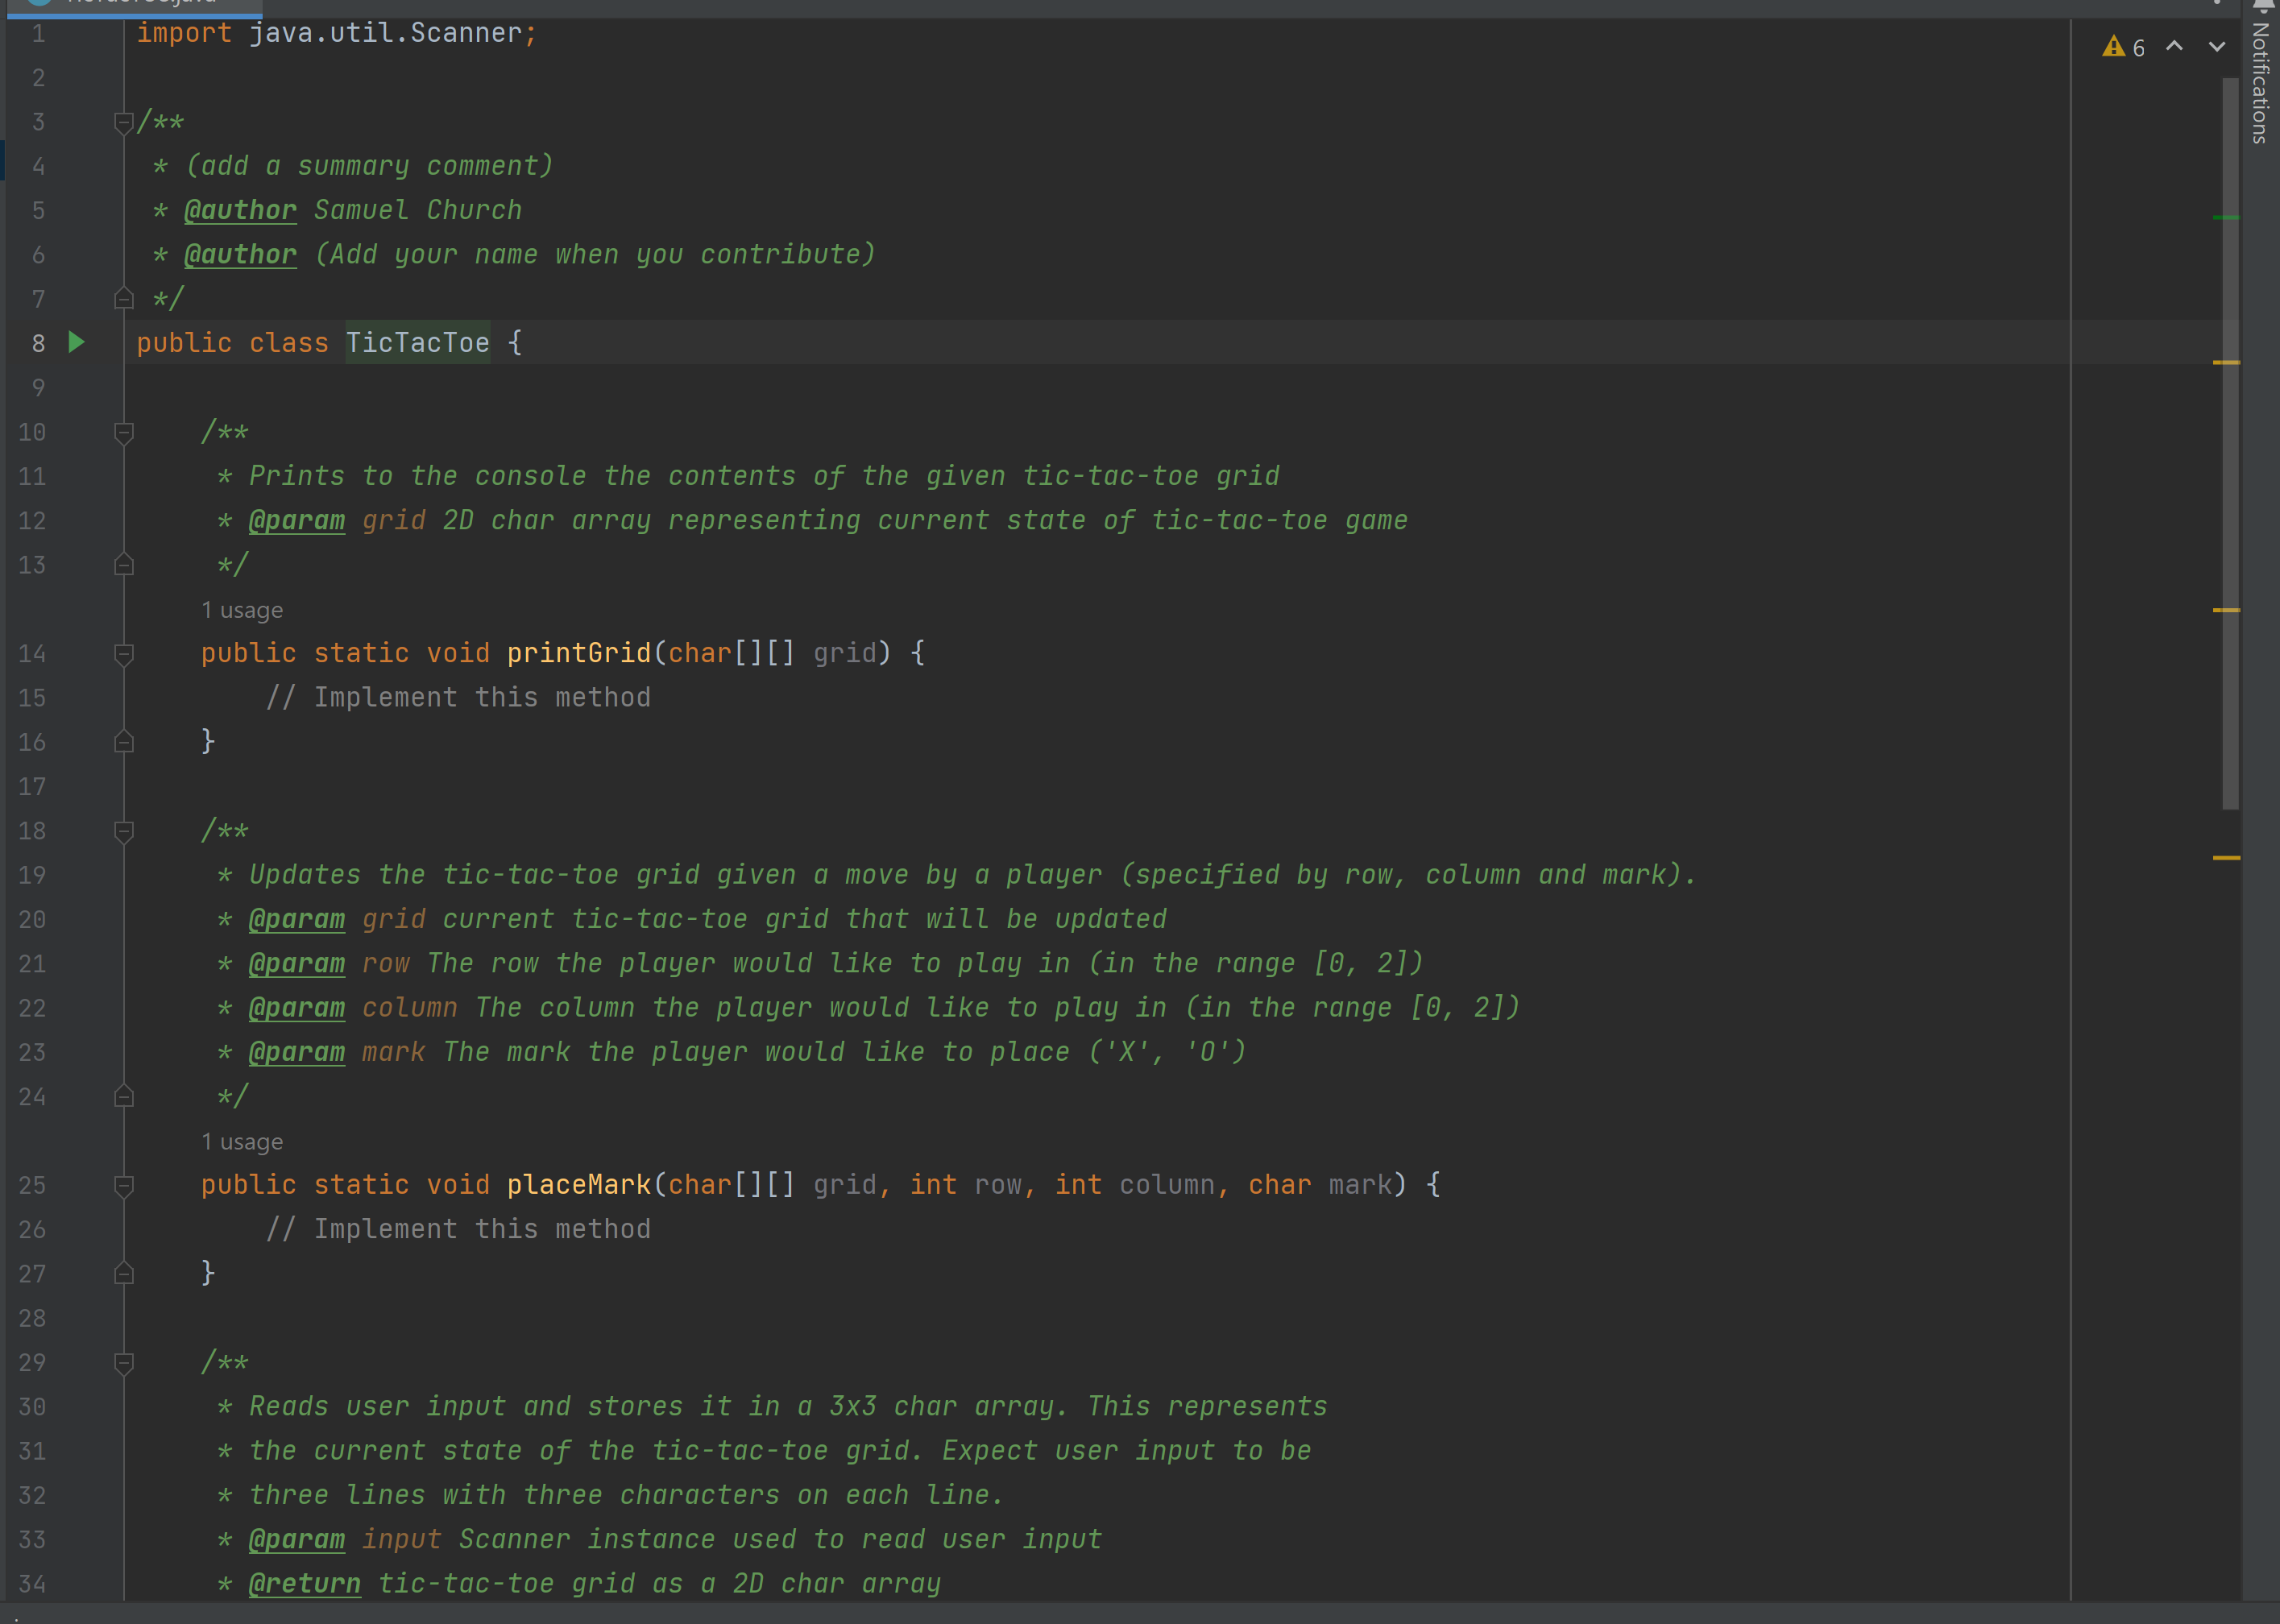
Task: Click the vertical editor scrollbar thumb
Action: tap(2230, 443)
